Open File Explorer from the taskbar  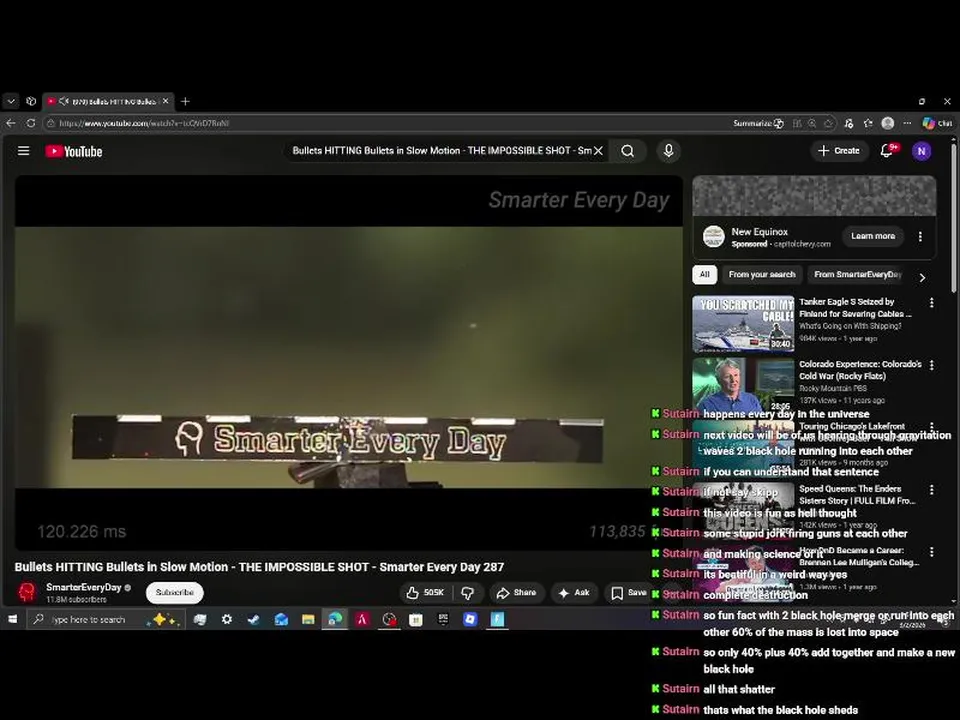[x=308, y=619]
